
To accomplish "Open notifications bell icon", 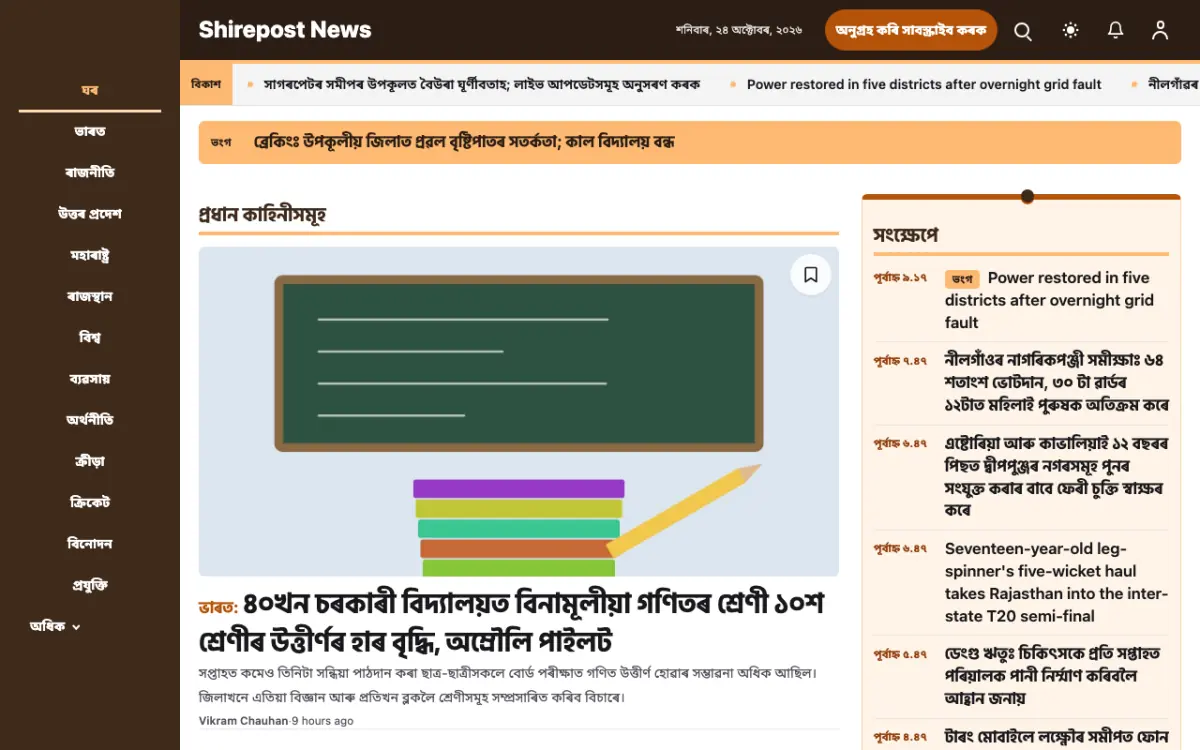I will tap(1116, 31).
